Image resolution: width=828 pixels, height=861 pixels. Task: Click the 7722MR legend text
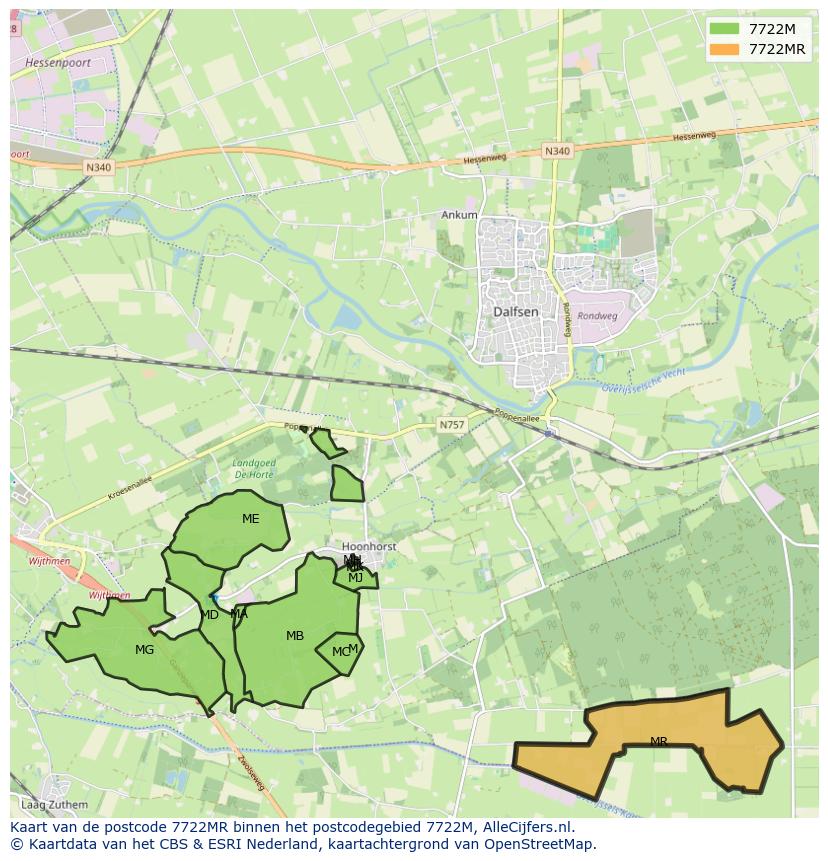[x=777, y=49]
